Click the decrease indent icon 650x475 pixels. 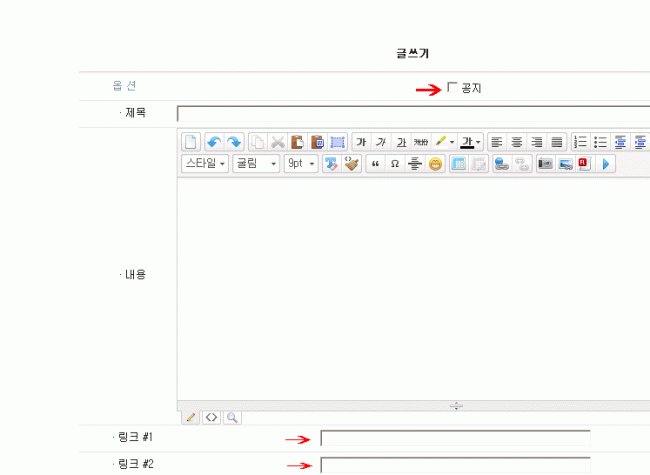620,142
